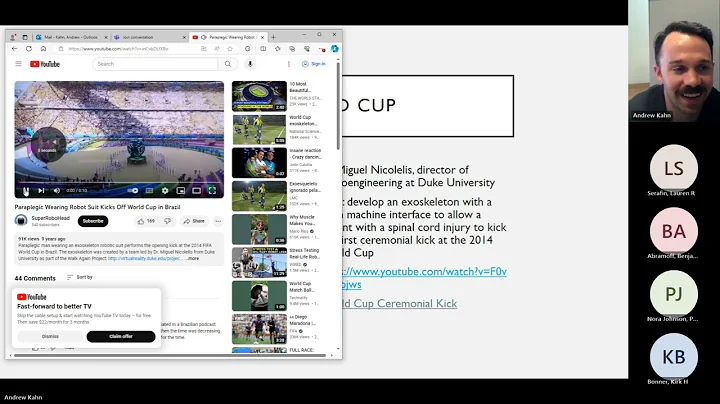Image resolution: width=720 pixels, height=404 pixels.
Task: Open YouTube settings three-dot menu
Action: coord(289,64)
